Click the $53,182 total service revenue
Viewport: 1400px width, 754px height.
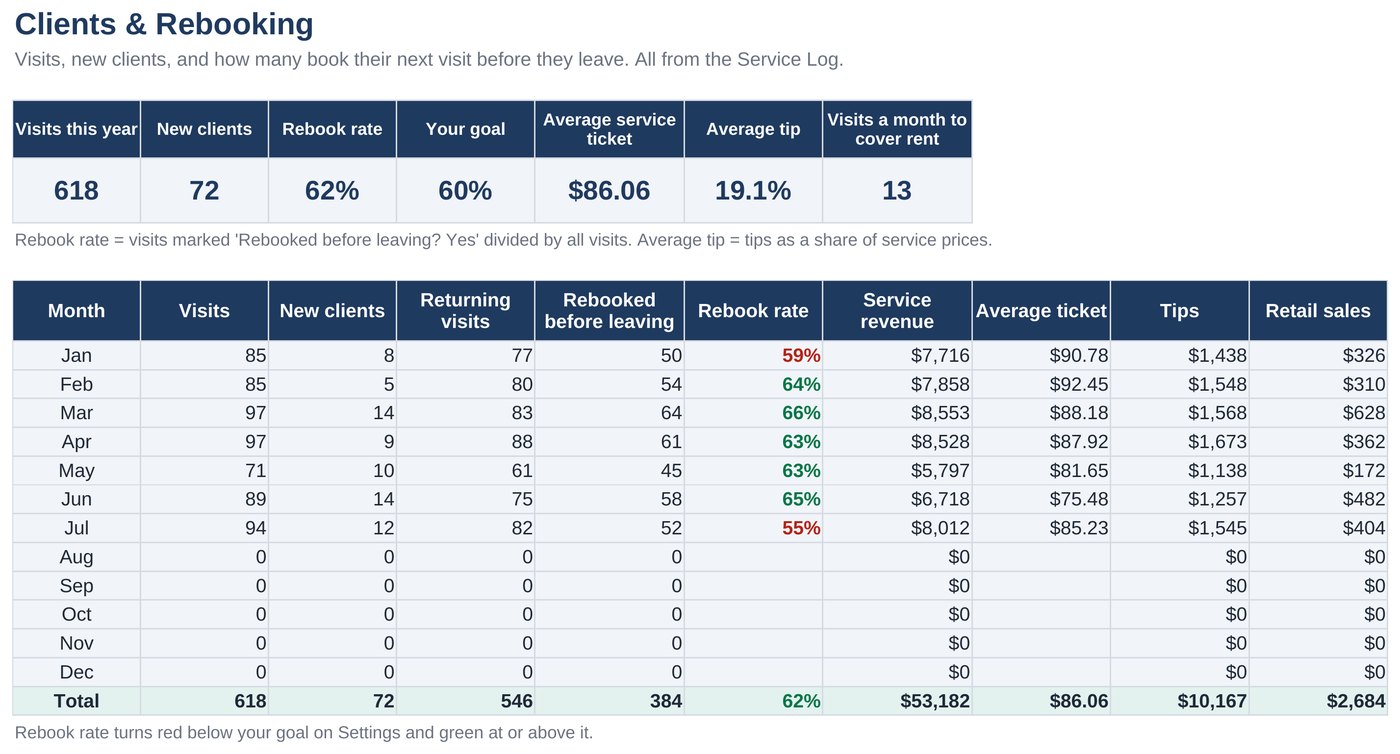(897, 701)
